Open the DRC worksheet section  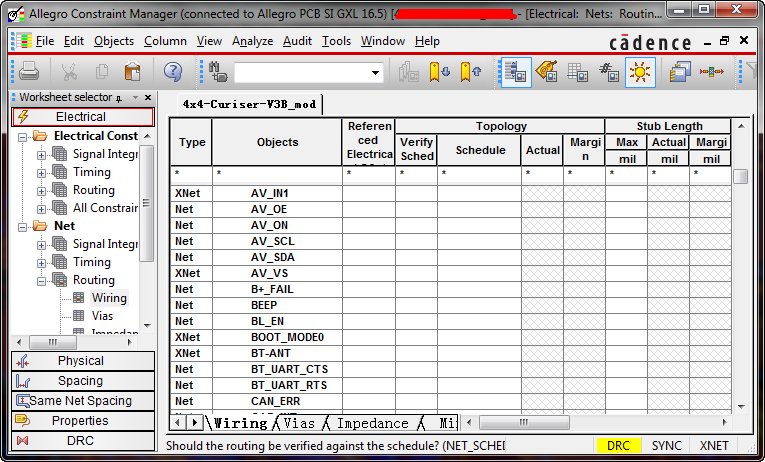pyautogui.click(x=82, y=441)
